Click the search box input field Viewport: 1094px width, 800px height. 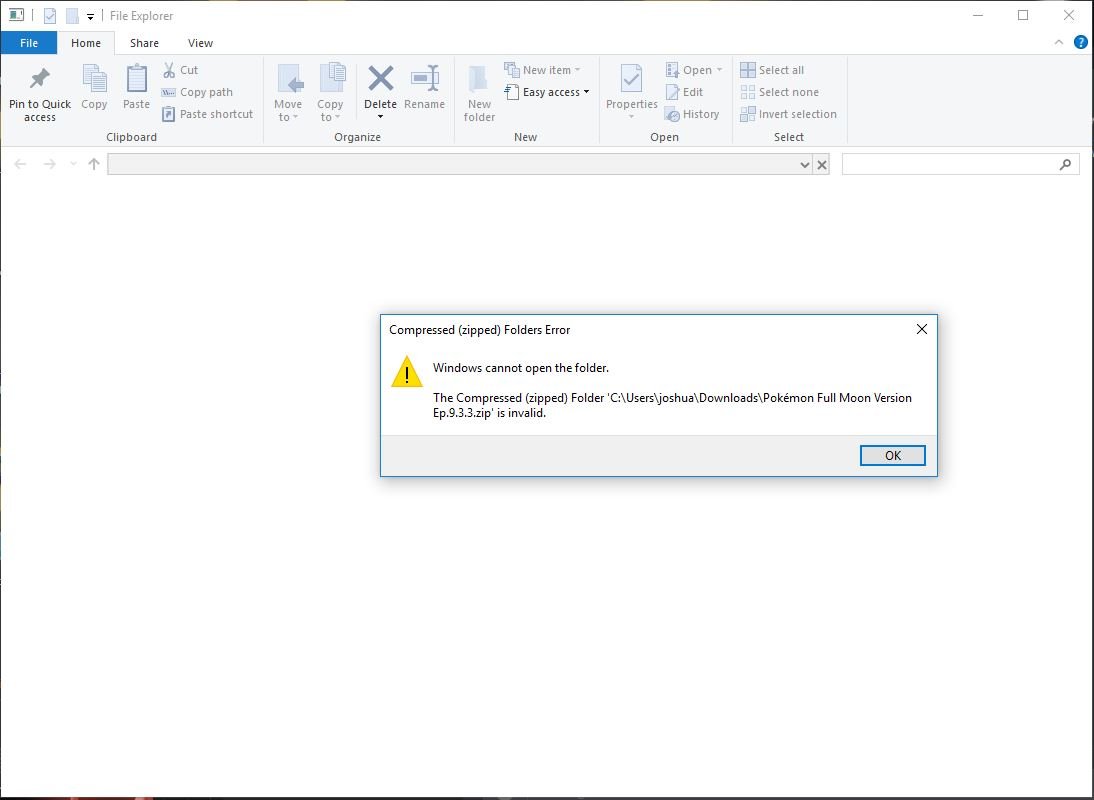[950, 165]
